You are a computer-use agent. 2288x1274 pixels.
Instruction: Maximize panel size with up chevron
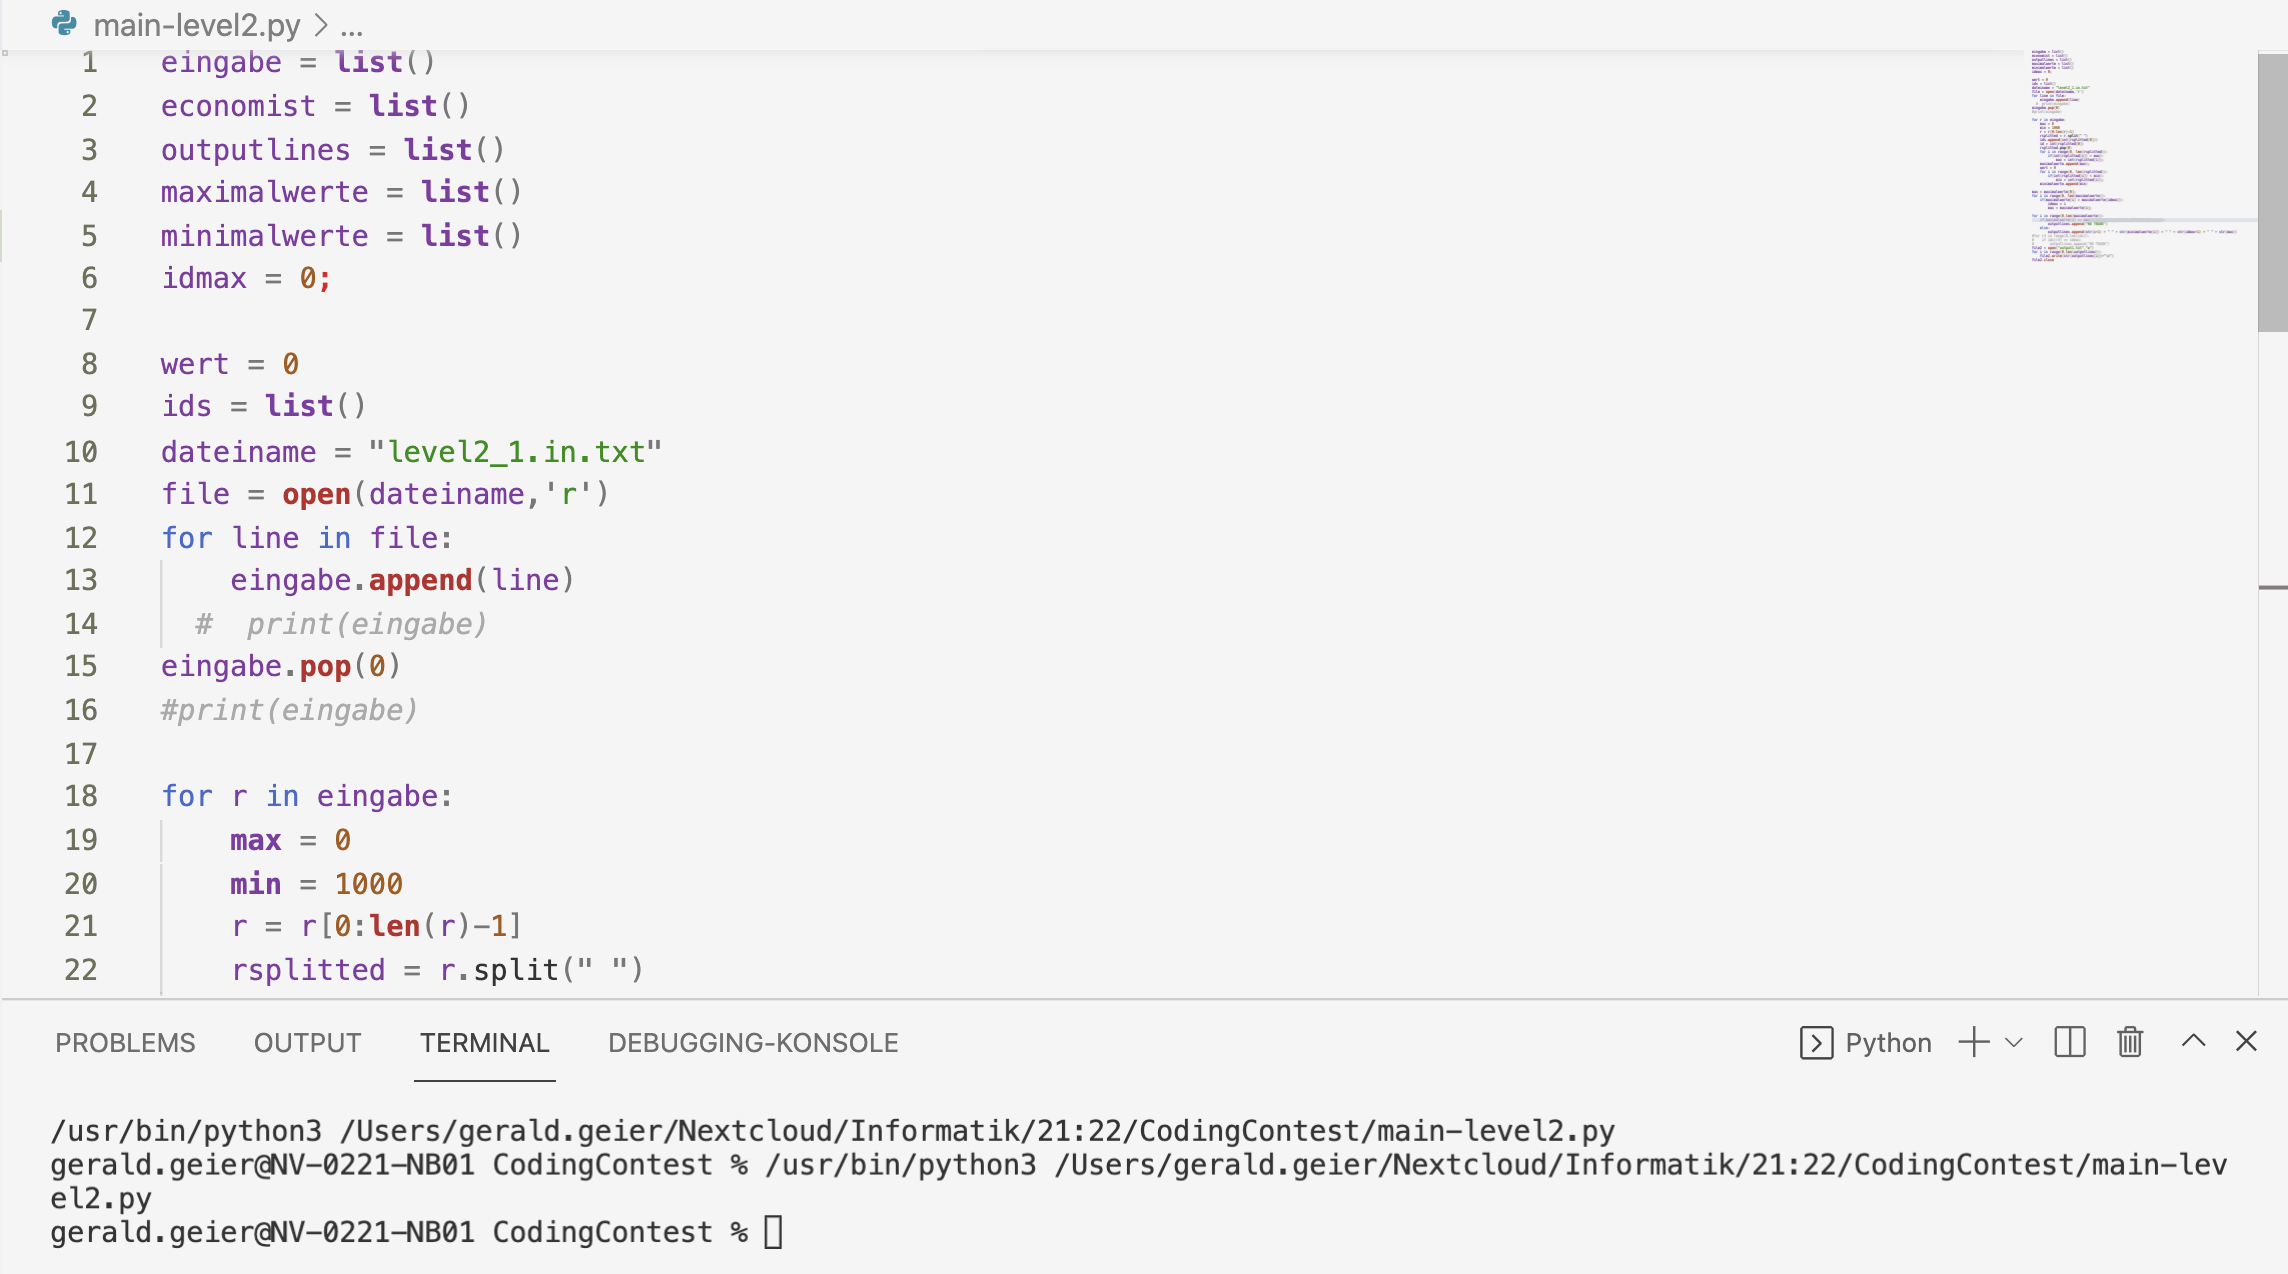[x=2193, y=1041]
